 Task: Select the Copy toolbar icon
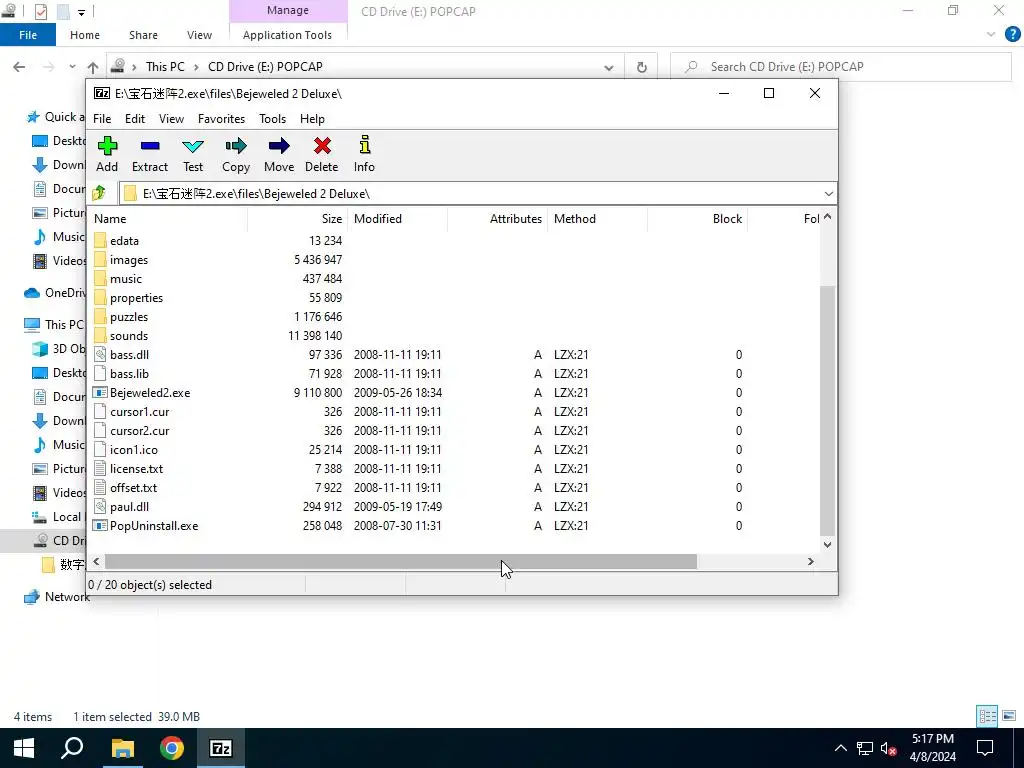[x=236, y=155]
